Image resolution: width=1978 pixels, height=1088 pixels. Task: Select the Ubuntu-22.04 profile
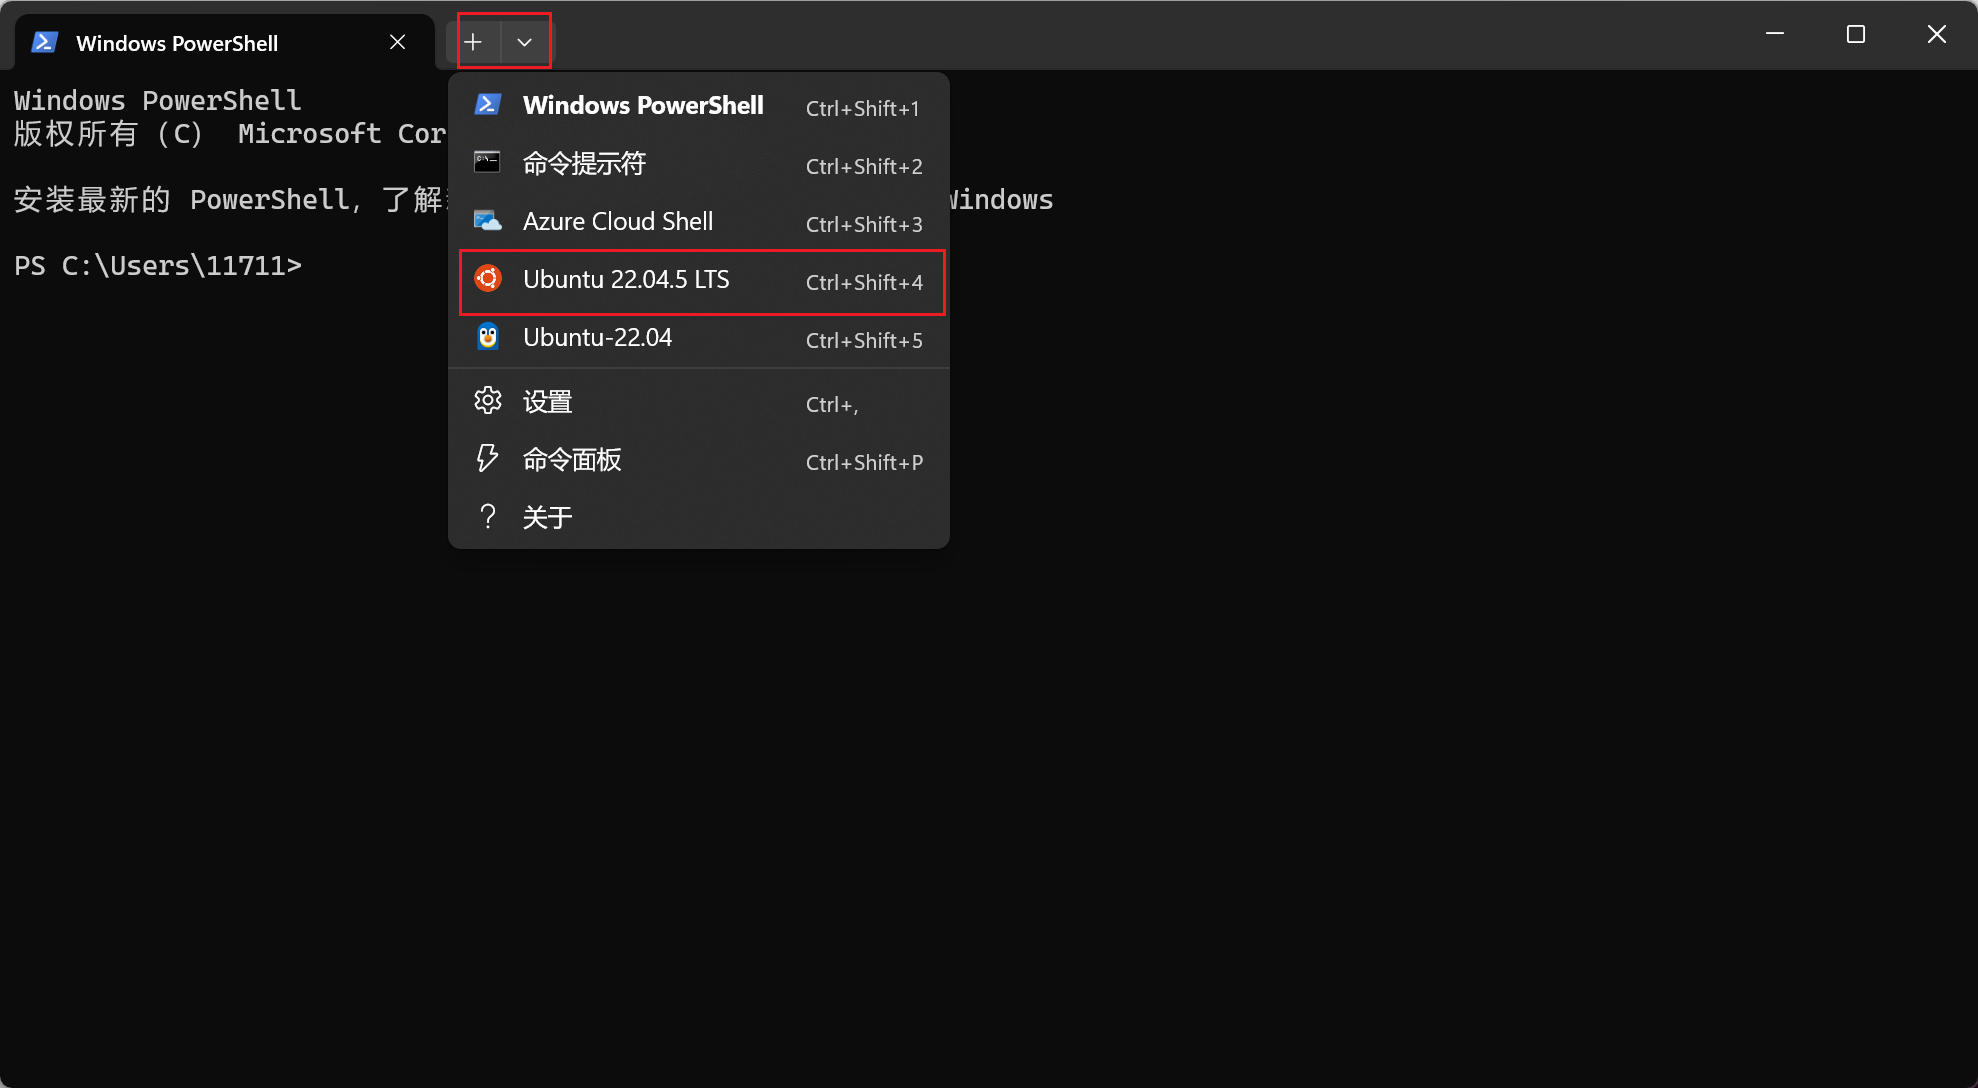[597, 337]
